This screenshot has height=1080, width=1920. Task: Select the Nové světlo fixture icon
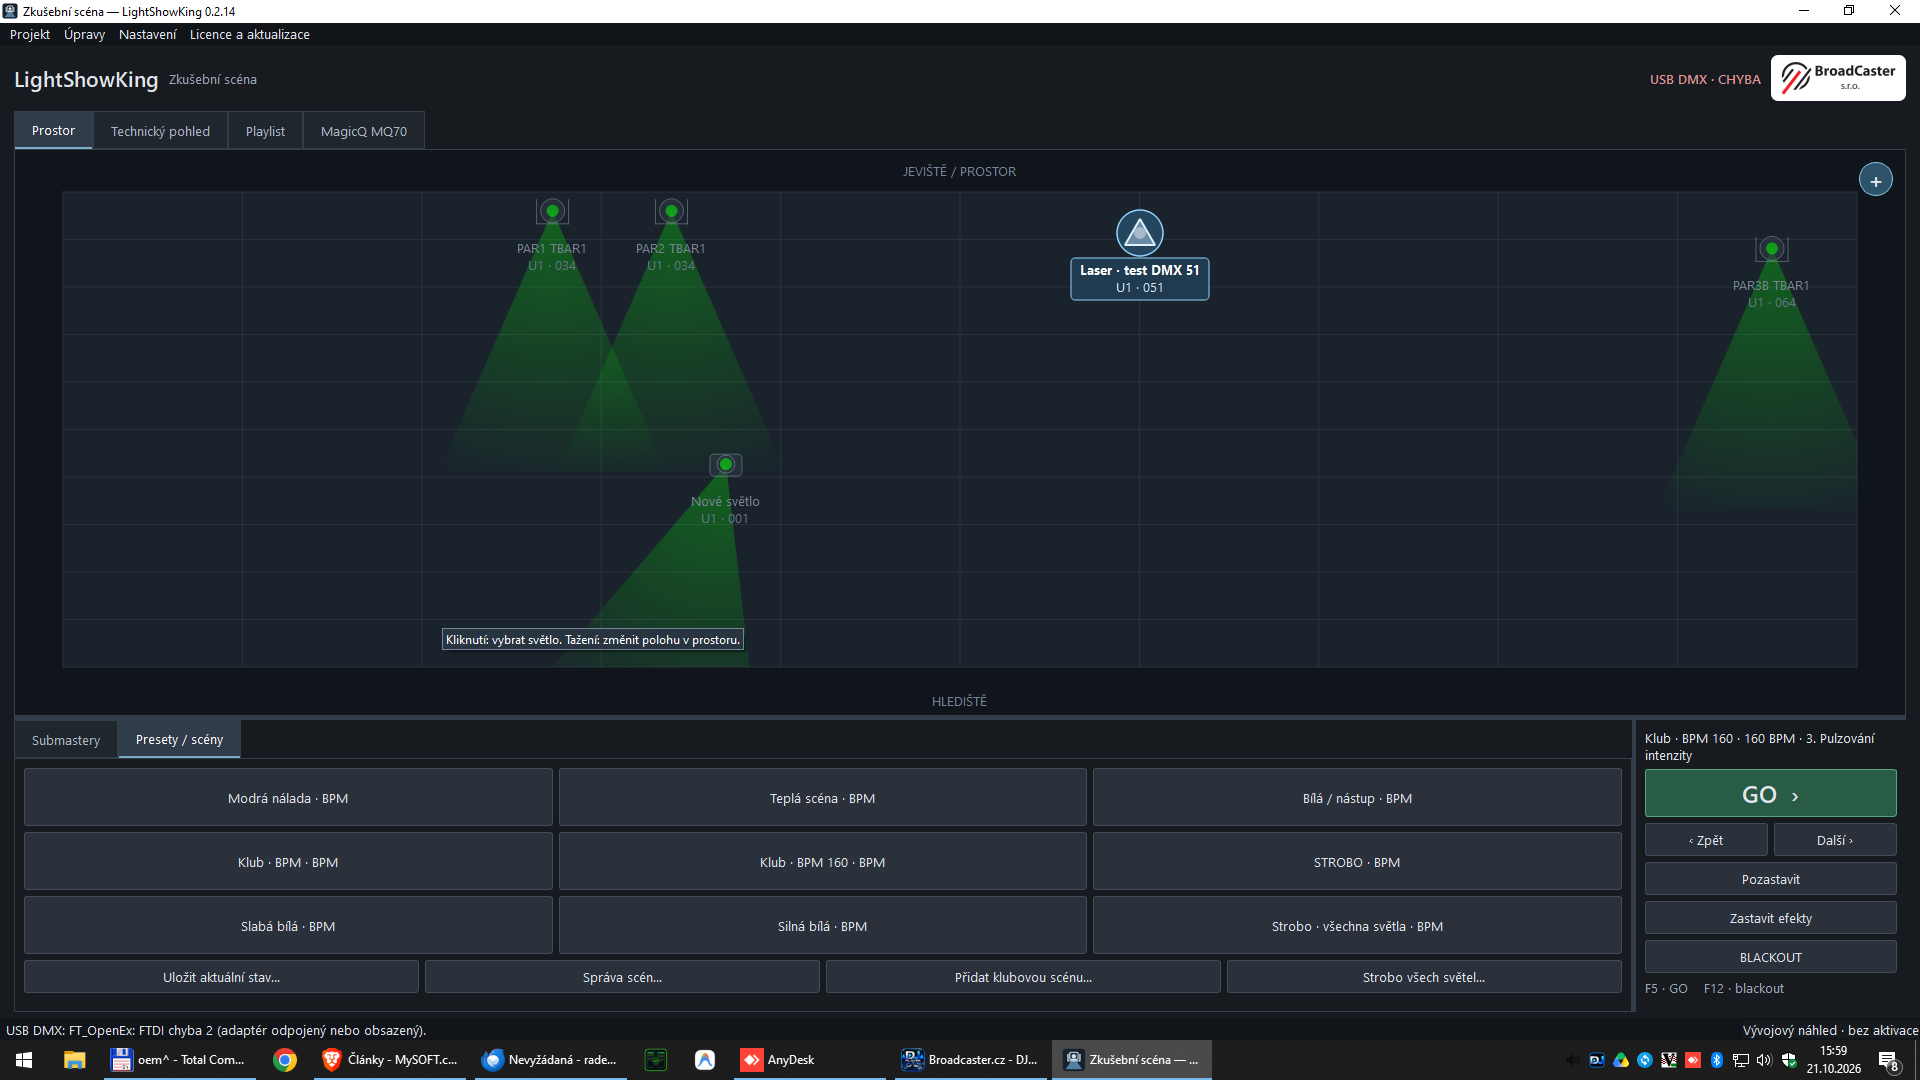coord(725,464)
